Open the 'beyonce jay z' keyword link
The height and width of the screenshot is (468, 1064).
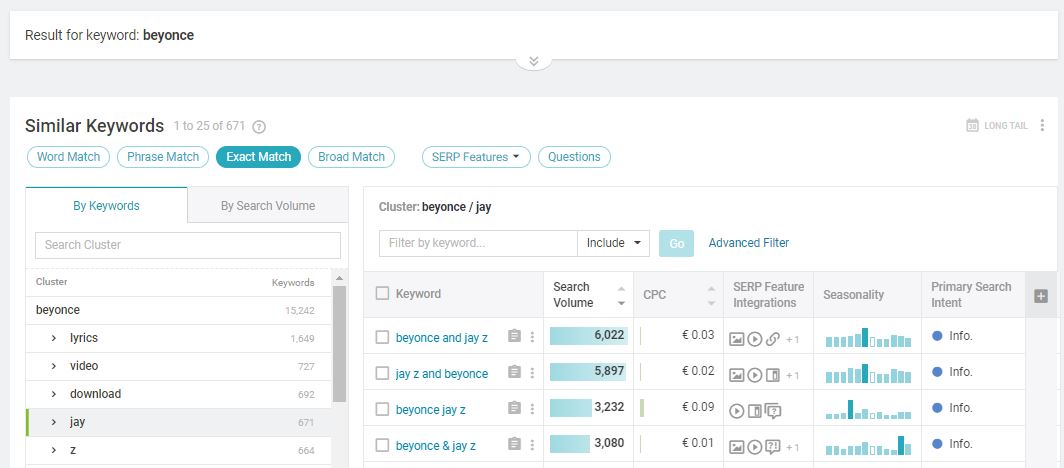(x=431, y=410)
